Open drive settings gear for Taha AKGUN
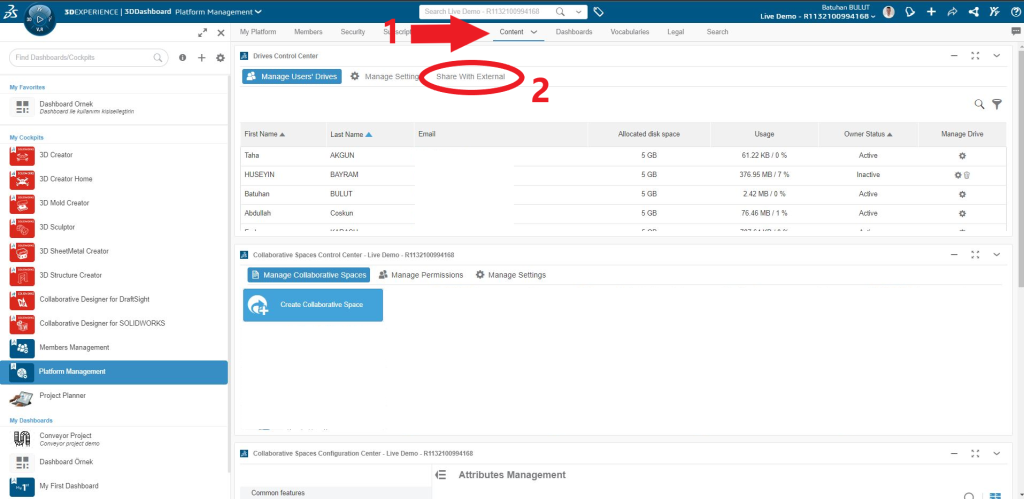 click(962, 156)
